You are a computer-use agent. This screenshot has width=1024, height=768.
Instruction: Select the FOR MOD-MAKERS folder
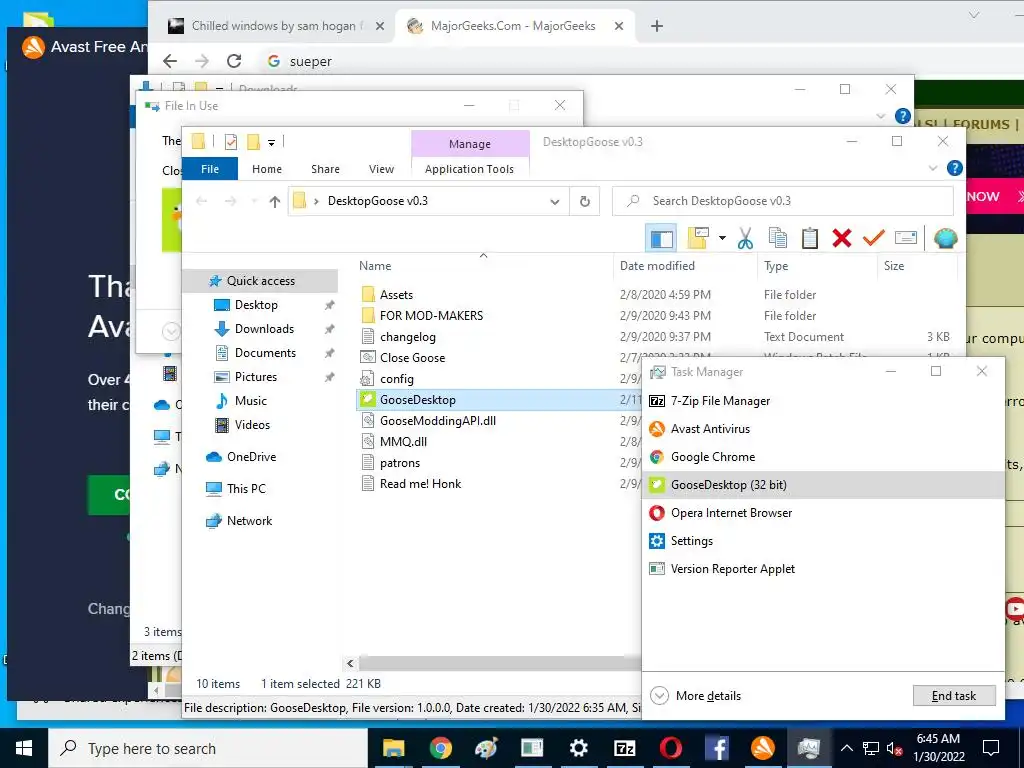point(431,316)
